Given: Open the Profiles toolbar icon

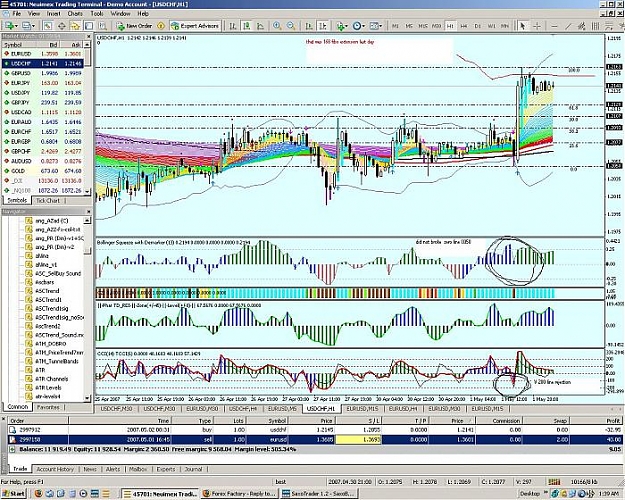Looking at the screenshot, I should [x=26, y=26].
